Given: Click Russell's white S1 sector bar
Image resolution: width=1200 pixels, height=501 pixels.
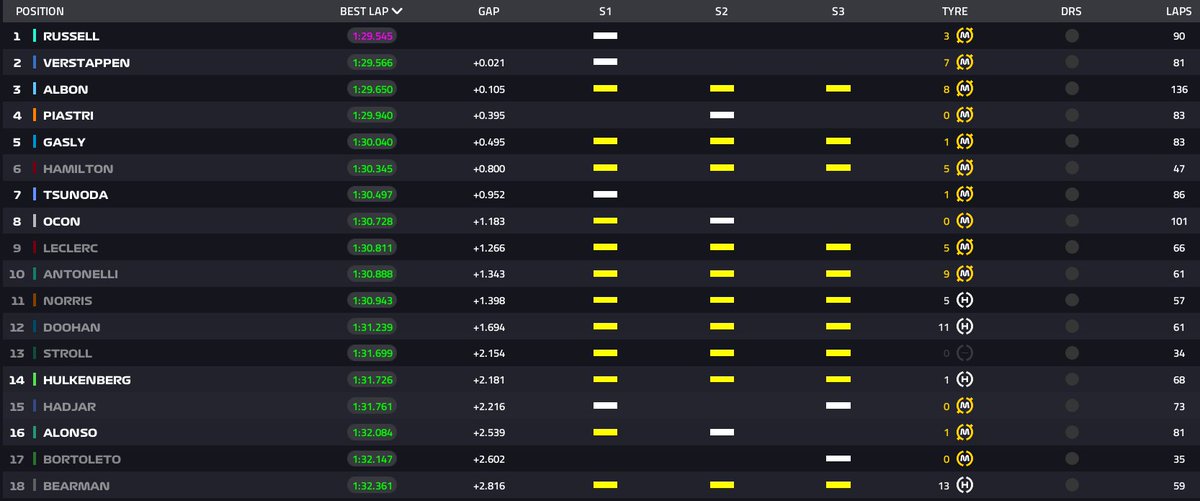Looking at the screenshot, I should tap(605, 36).
